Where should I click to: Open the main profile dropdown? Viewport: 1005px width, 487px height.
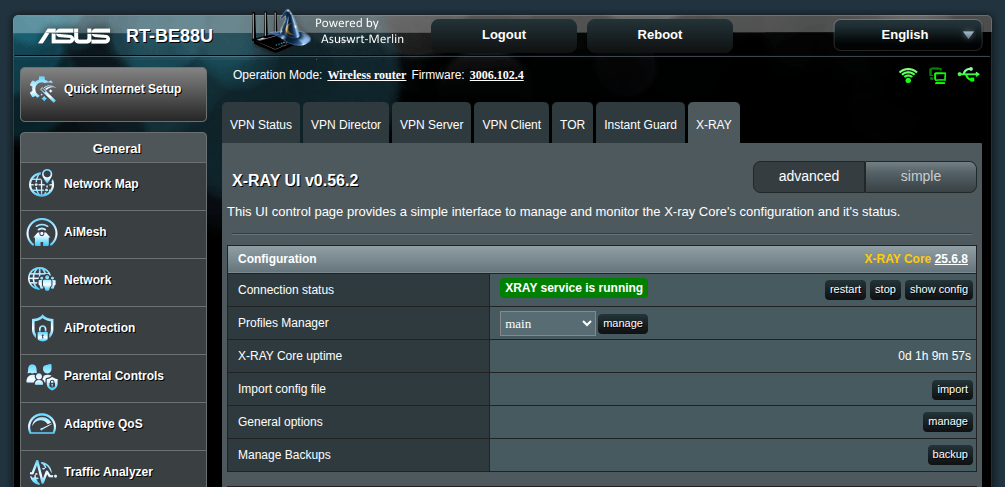548,324
